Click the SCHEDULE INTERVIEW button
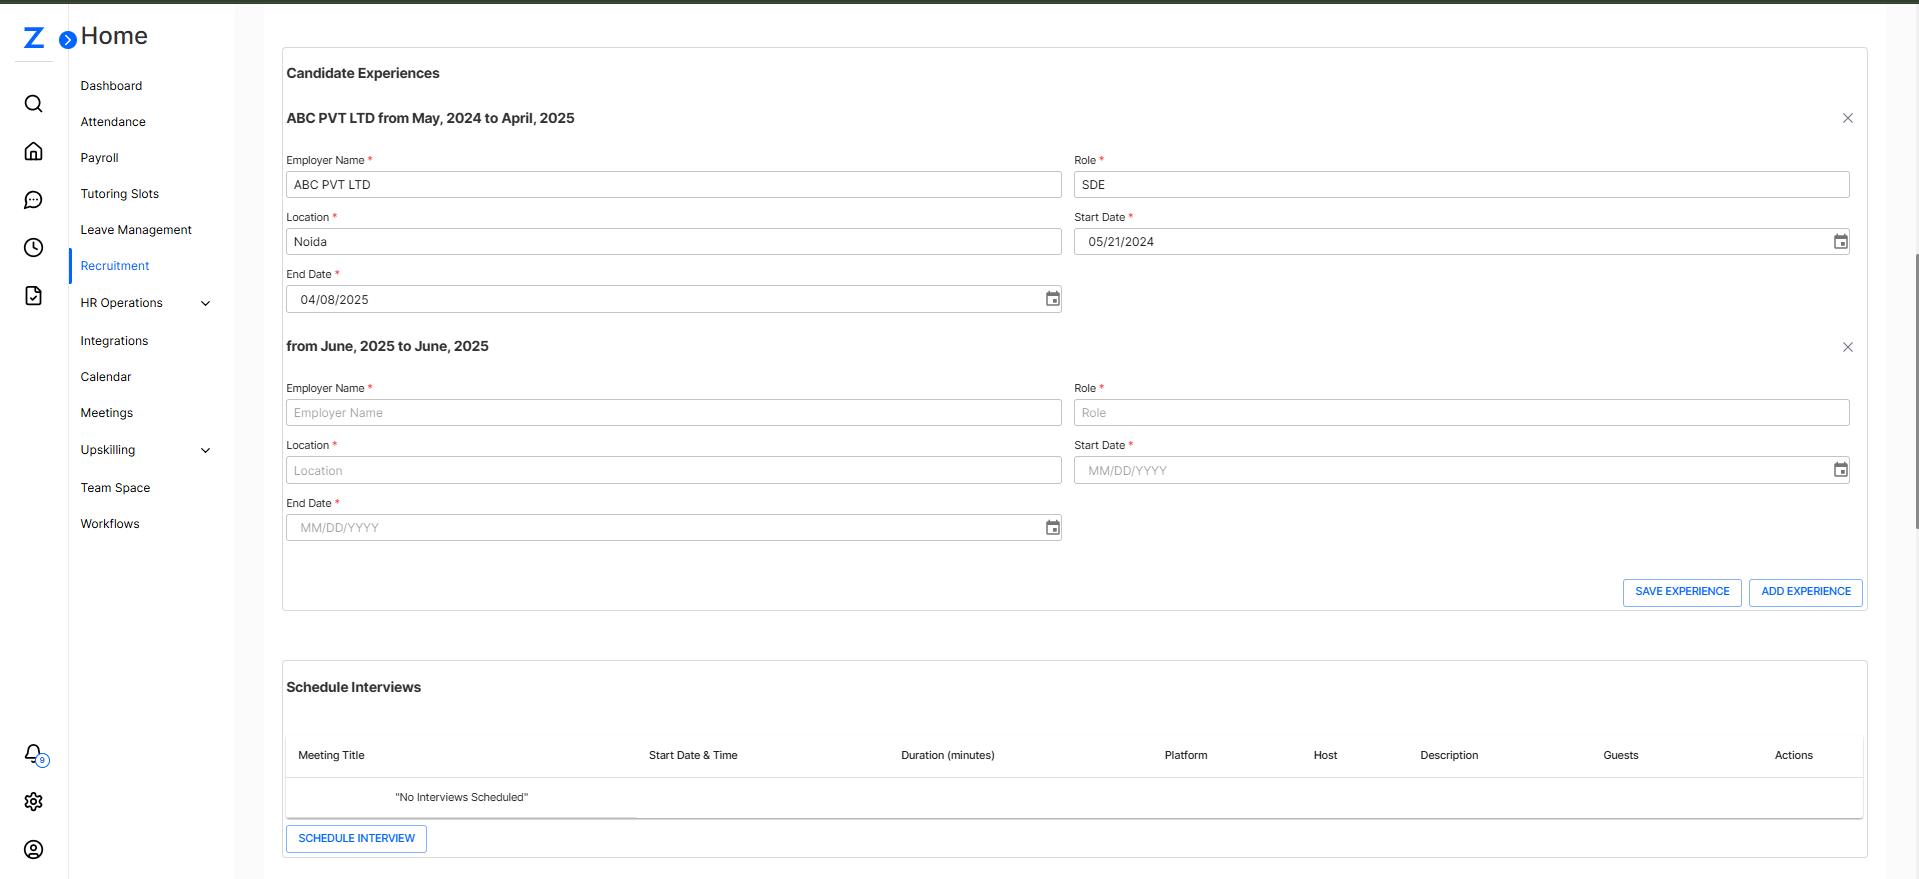 [x=356, y=839]
